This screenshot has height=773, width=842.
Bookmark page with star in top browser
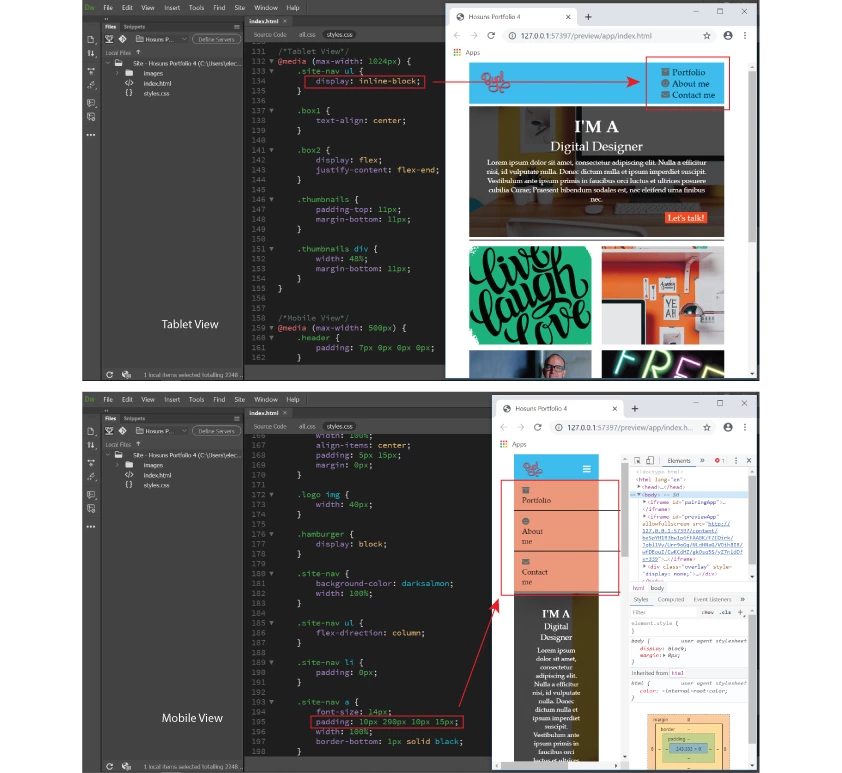click(x=707, y=35)
